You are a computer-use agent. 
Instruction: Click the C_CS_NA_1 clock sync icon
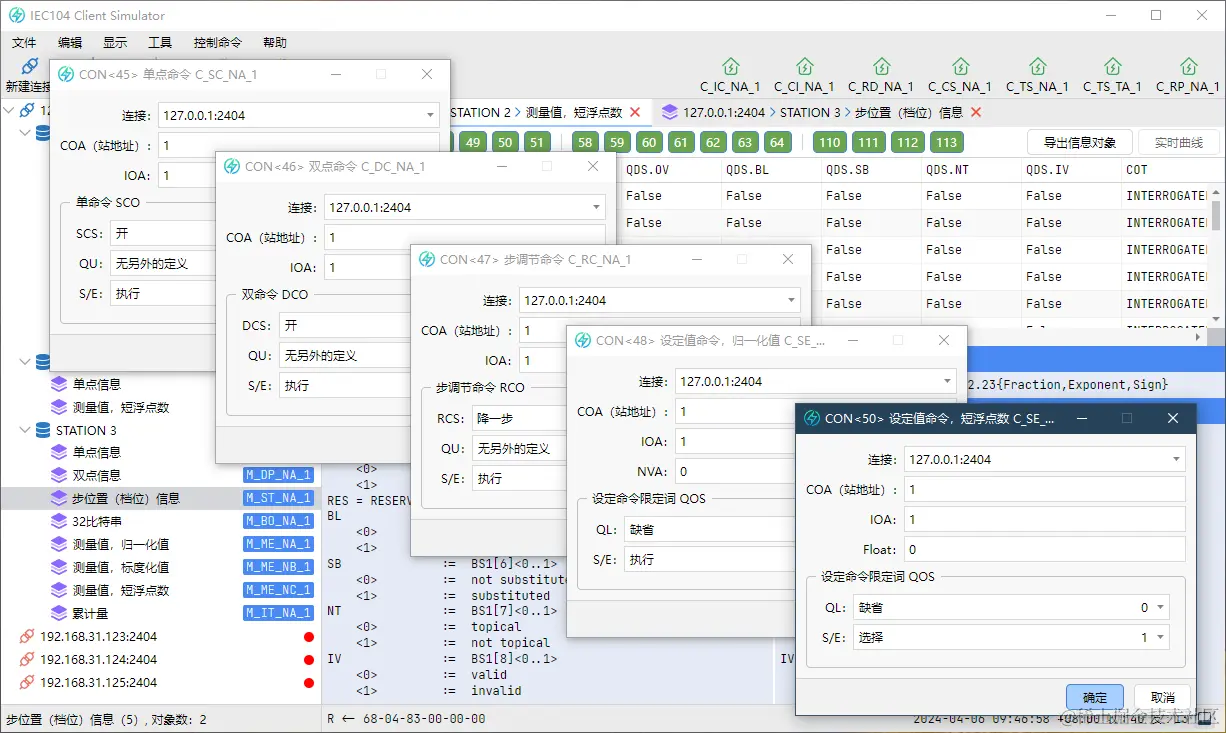click(959, 67)
